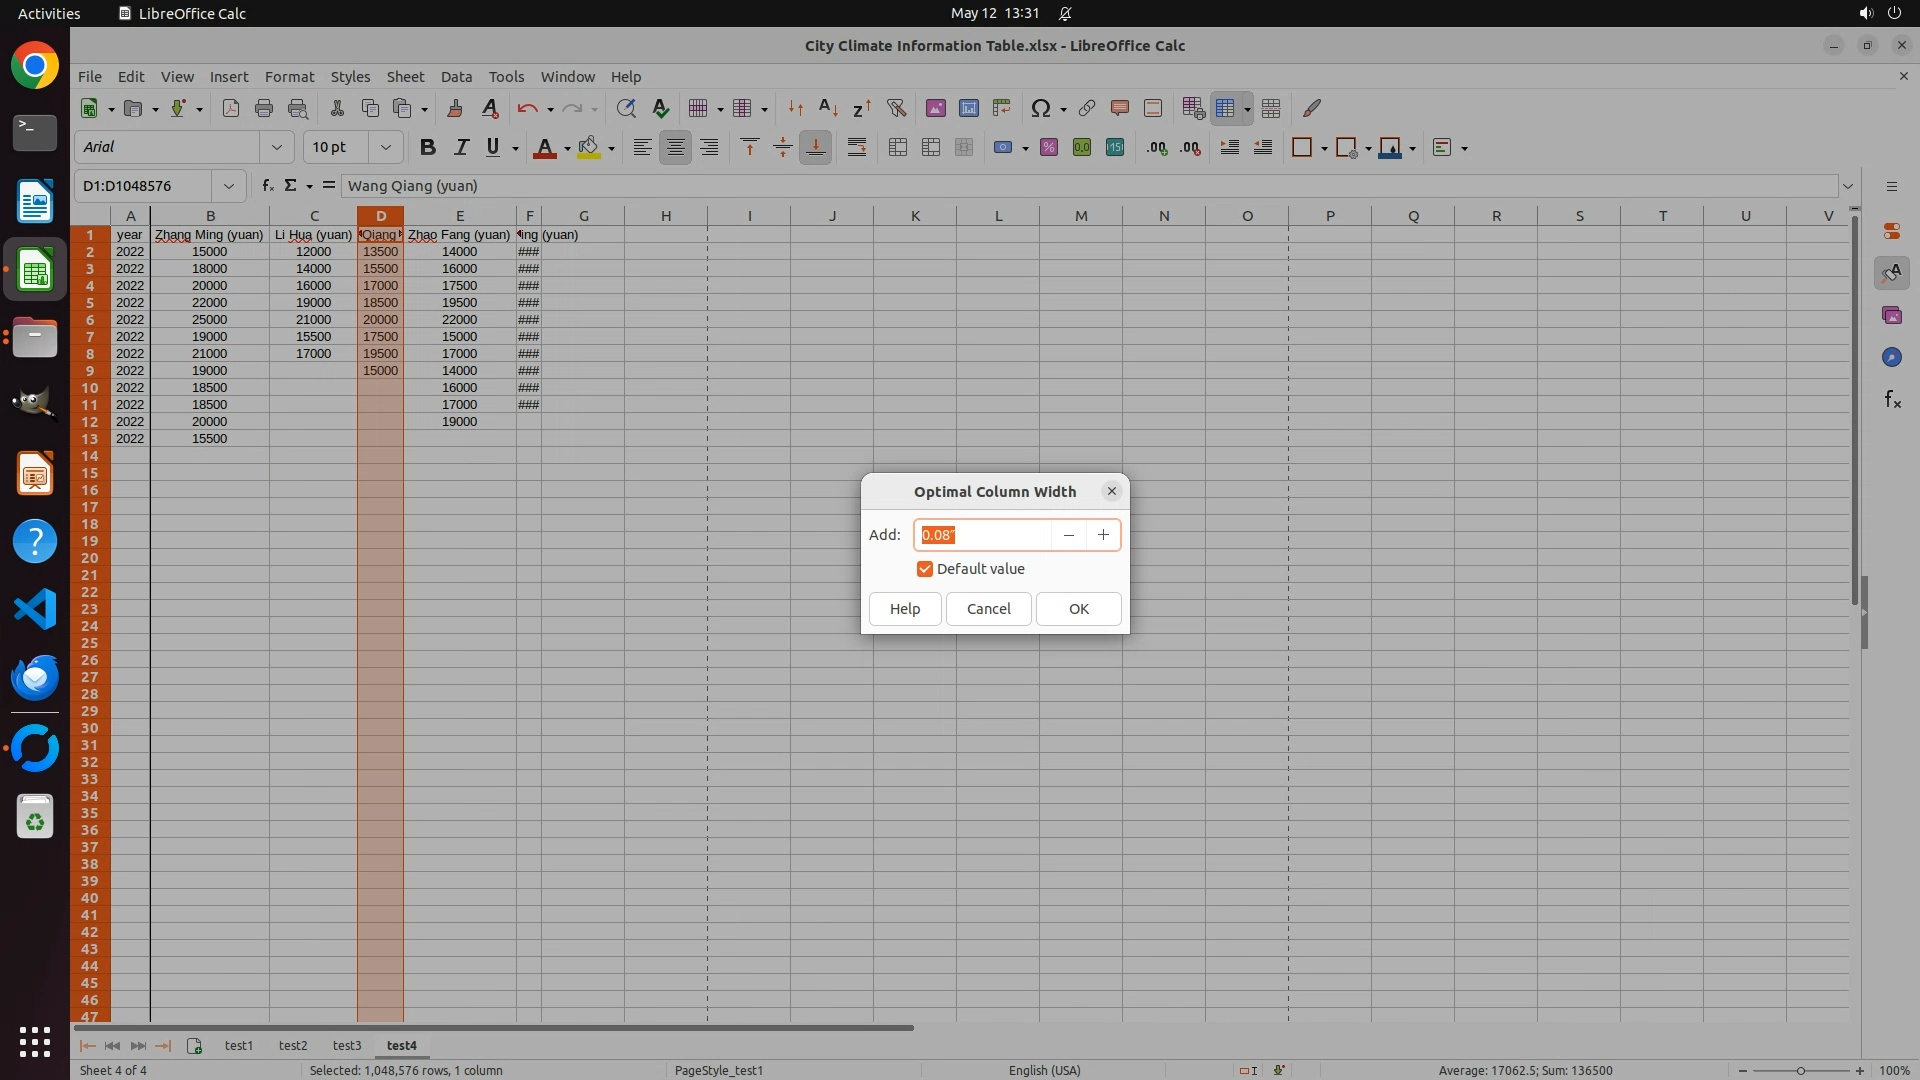Click plus stepper to increase Add value
Viewport: 1920px width, 1080px height.
(1103, 535)
